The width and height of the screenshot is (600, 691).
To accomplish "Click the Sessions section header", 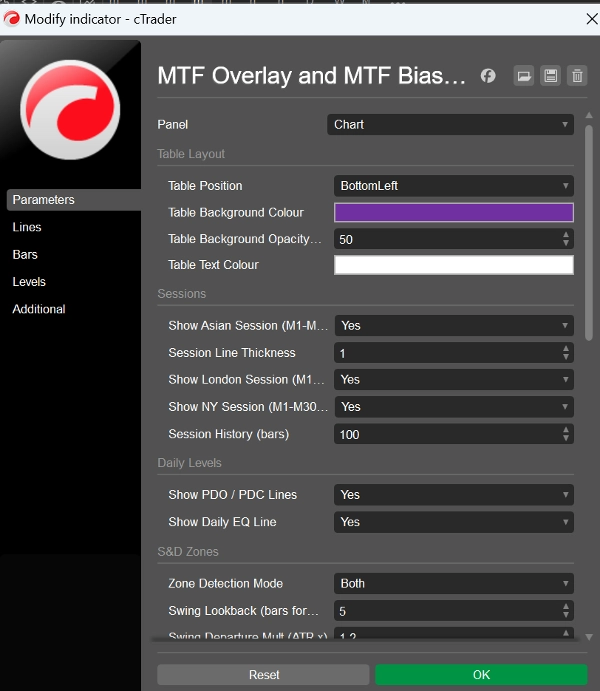I will click(181, 293).
